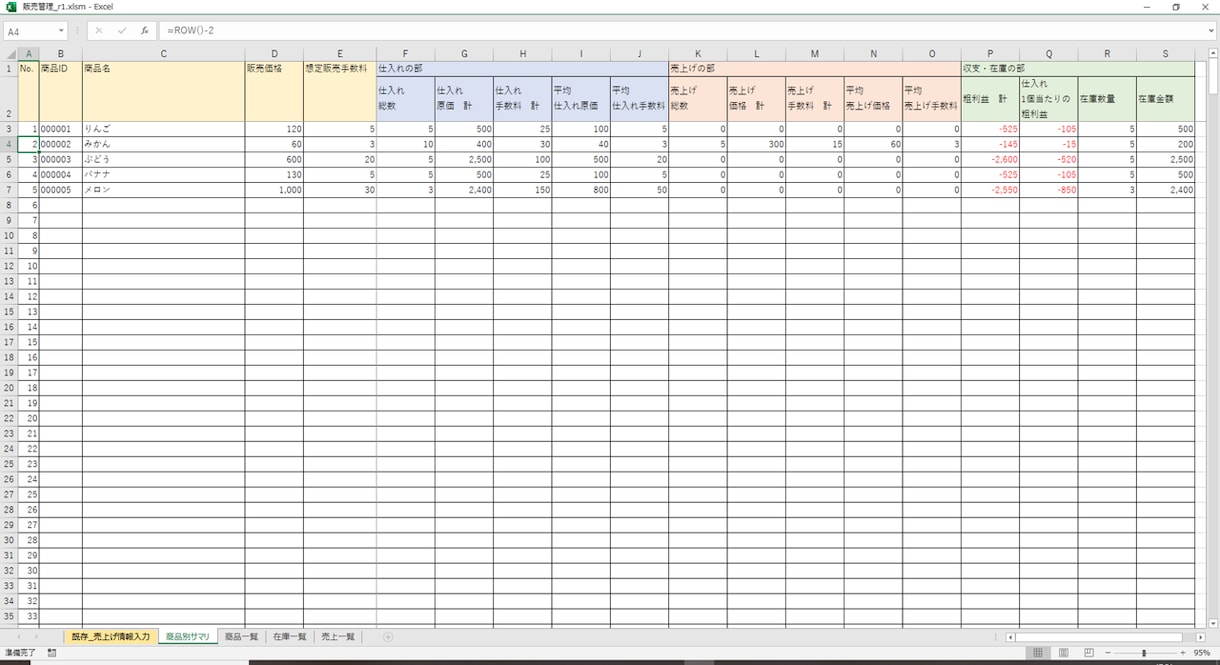
Task: Click the zoom in plus icon
Action: (x=1183, y=653)
